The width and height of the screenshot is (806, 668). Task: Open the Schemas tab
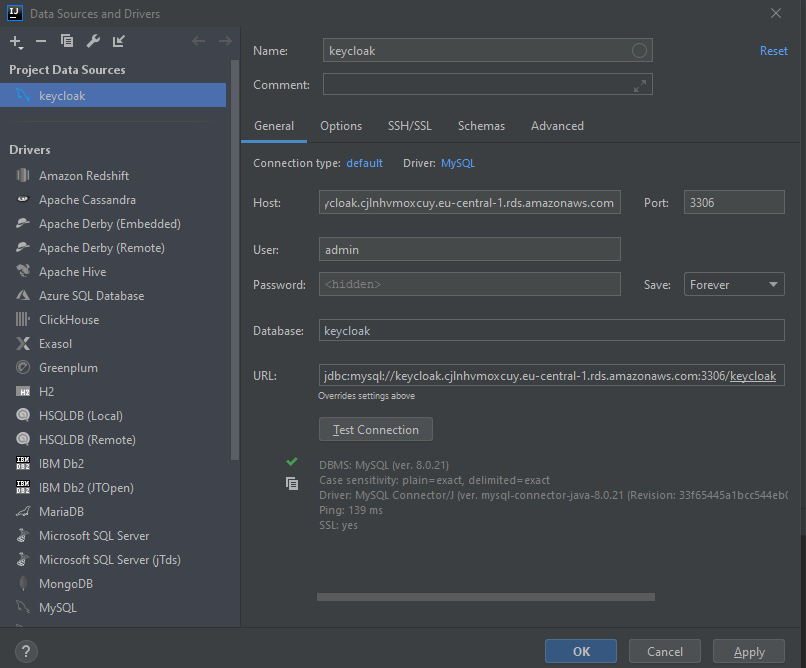(481, 126)
